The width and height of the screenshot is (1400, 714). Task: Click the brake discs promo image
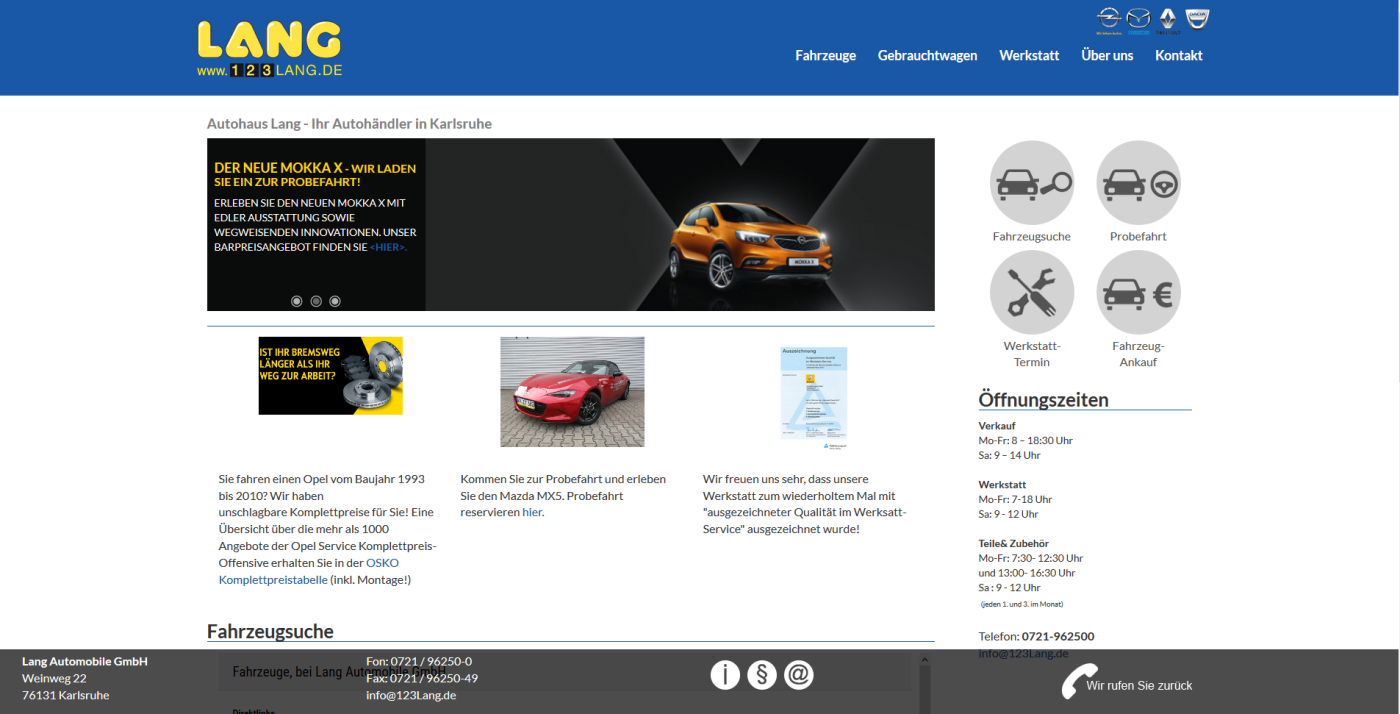(331, 376)
